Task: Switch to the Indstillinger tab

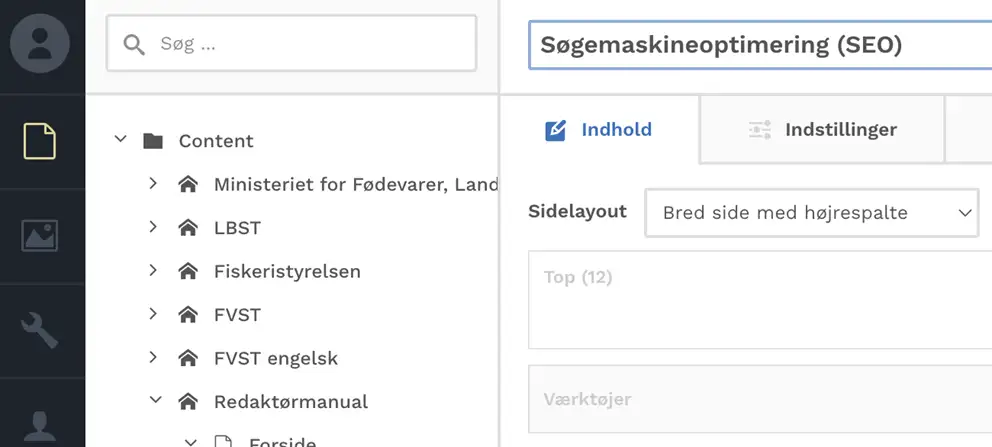Action: click(822, 130)
